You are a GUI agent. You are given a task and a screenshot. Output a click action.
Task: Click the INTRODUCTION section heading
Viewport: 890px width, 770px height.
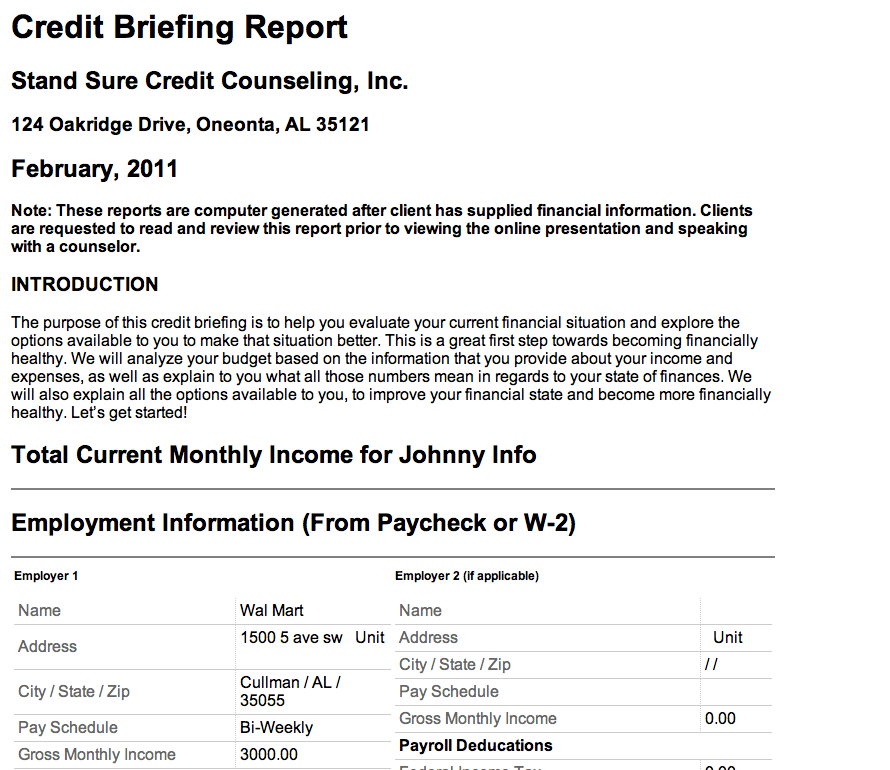[x=85, y=284]
